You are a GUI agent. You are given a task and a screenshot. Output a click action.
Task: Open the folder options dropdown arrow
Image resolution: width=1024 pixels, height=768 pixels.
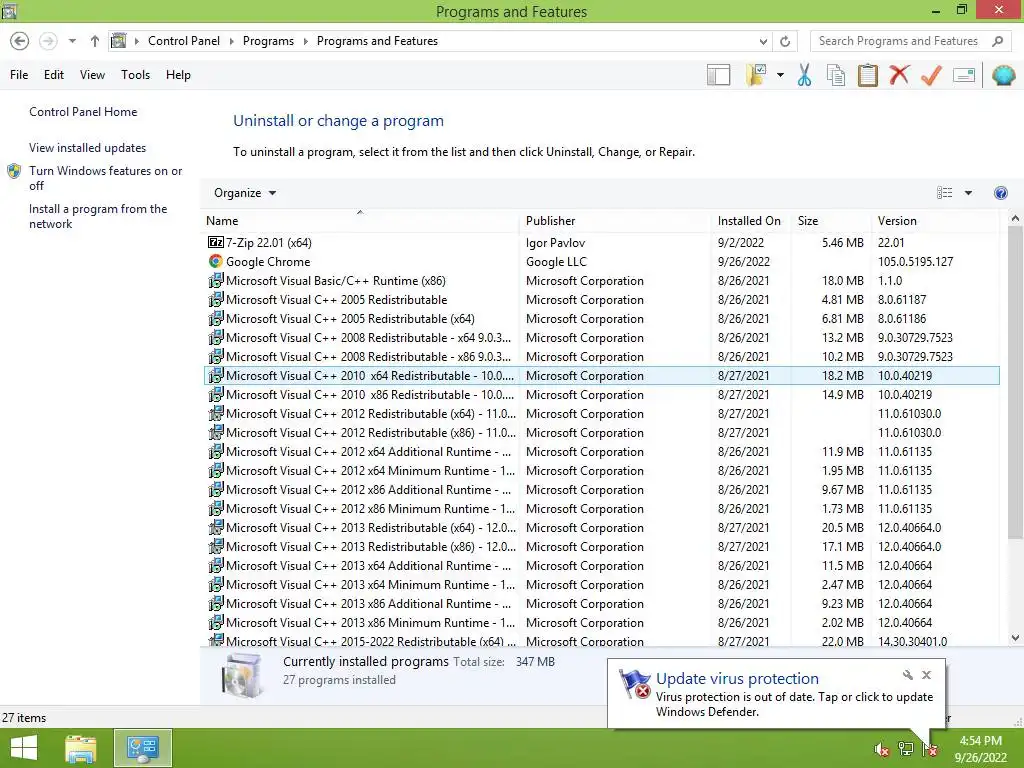(780, 75)
